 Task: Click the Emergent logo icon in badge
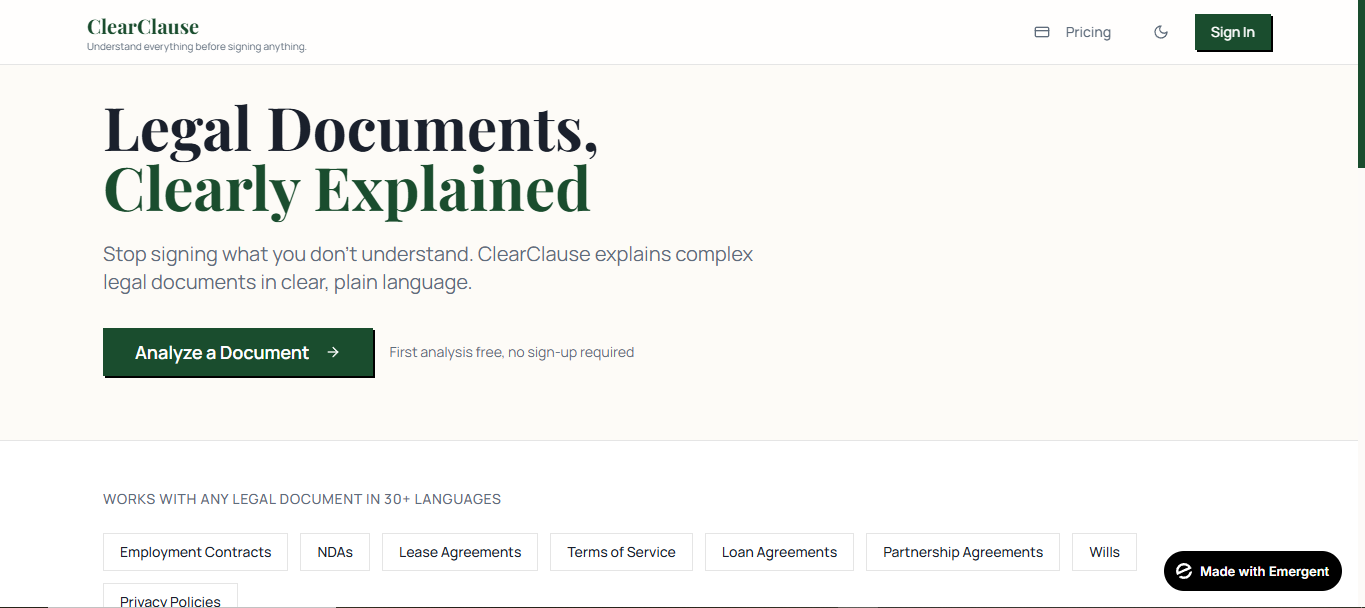1184,571
